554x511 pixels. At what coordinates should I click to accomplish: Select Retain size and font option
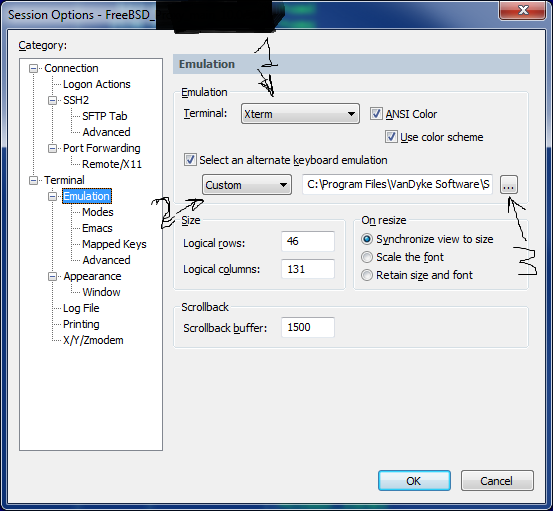pyautogui.click(x=367, y=275)
